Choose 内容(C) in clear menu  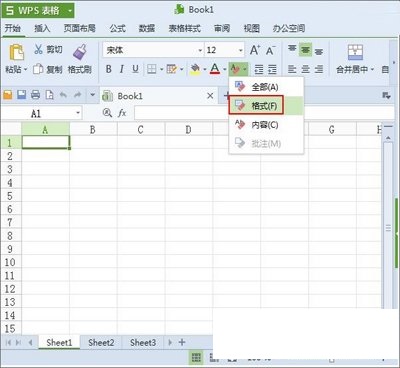point(266,125)
